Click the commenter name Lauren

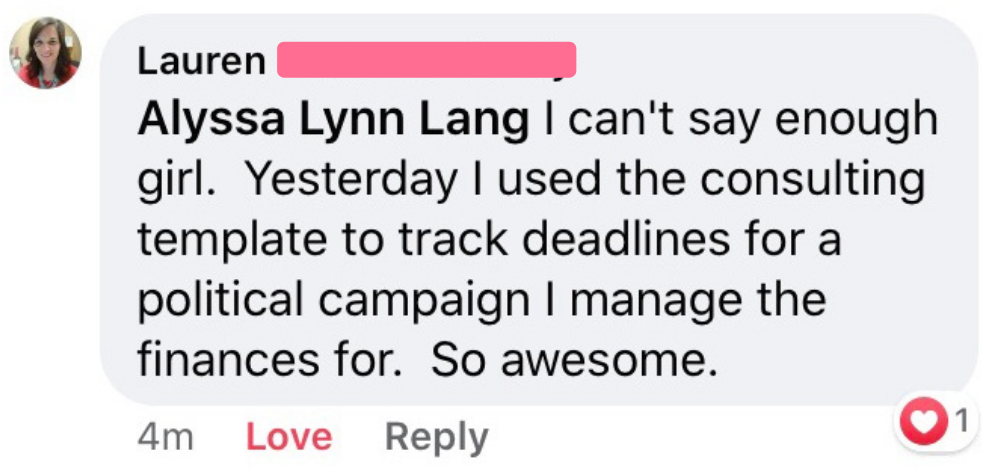200,62
